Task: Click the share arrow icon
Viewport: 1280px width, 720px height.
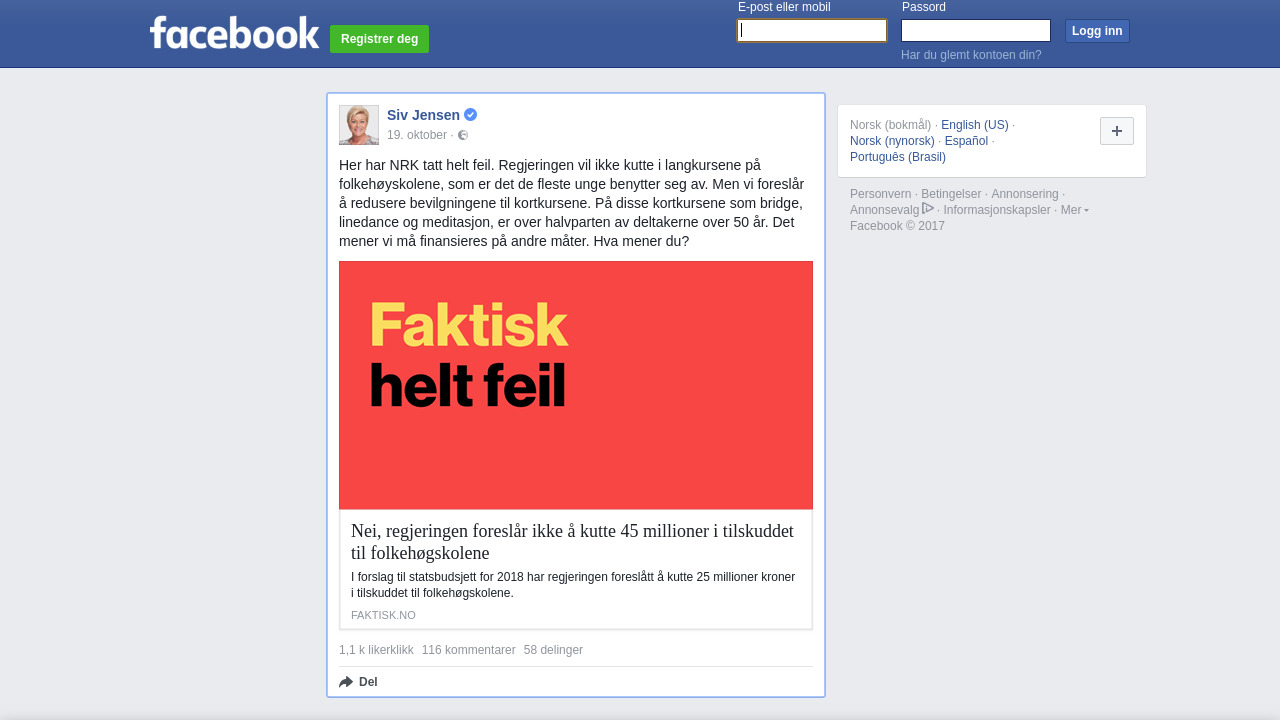Action: click(x=346, y=682)
